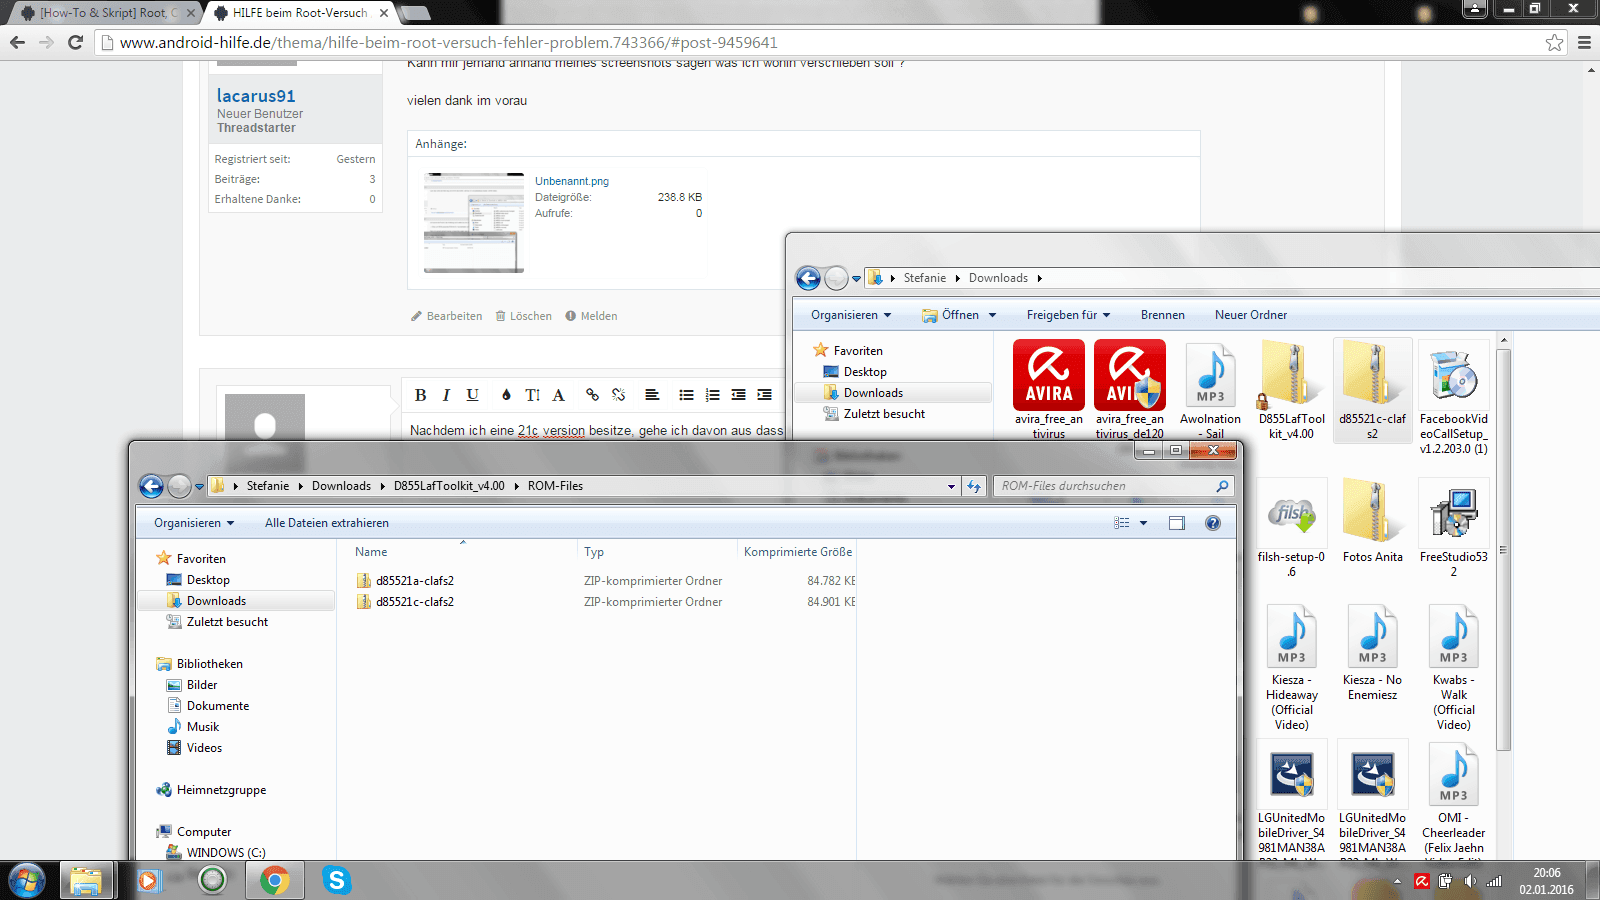
Task: Open Skype from the taskbar
Action: (336, 880)
